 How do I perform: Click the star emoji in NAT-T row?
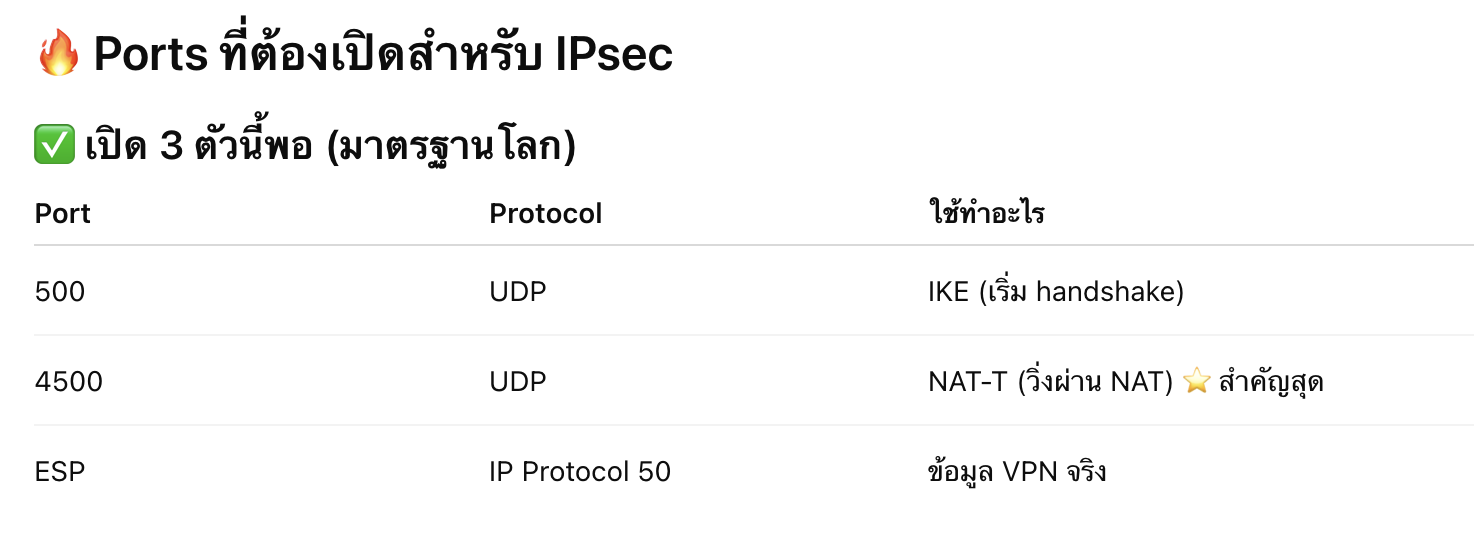pos(1196,382)
